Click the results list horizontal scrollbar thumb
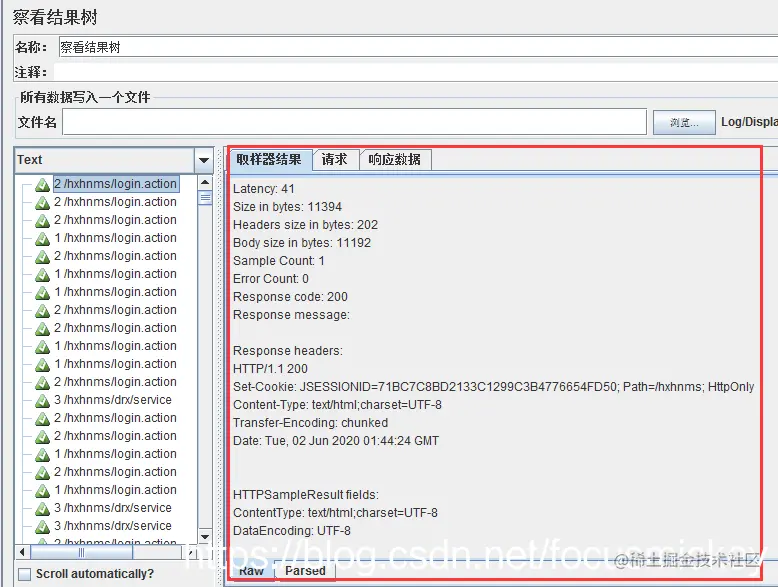The height and width of the screenshot is (587, 778). [82, 552]
